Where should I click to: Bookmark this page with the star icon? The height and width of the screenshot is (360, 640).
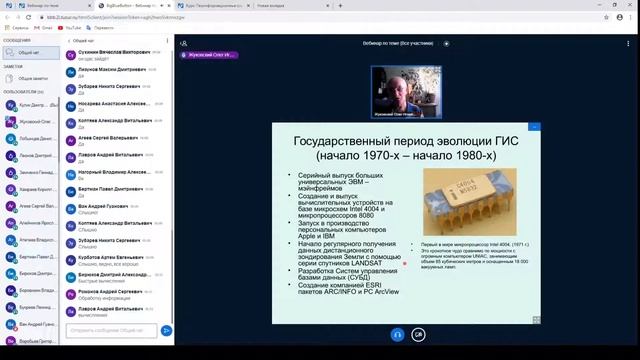tap(606, 17)
